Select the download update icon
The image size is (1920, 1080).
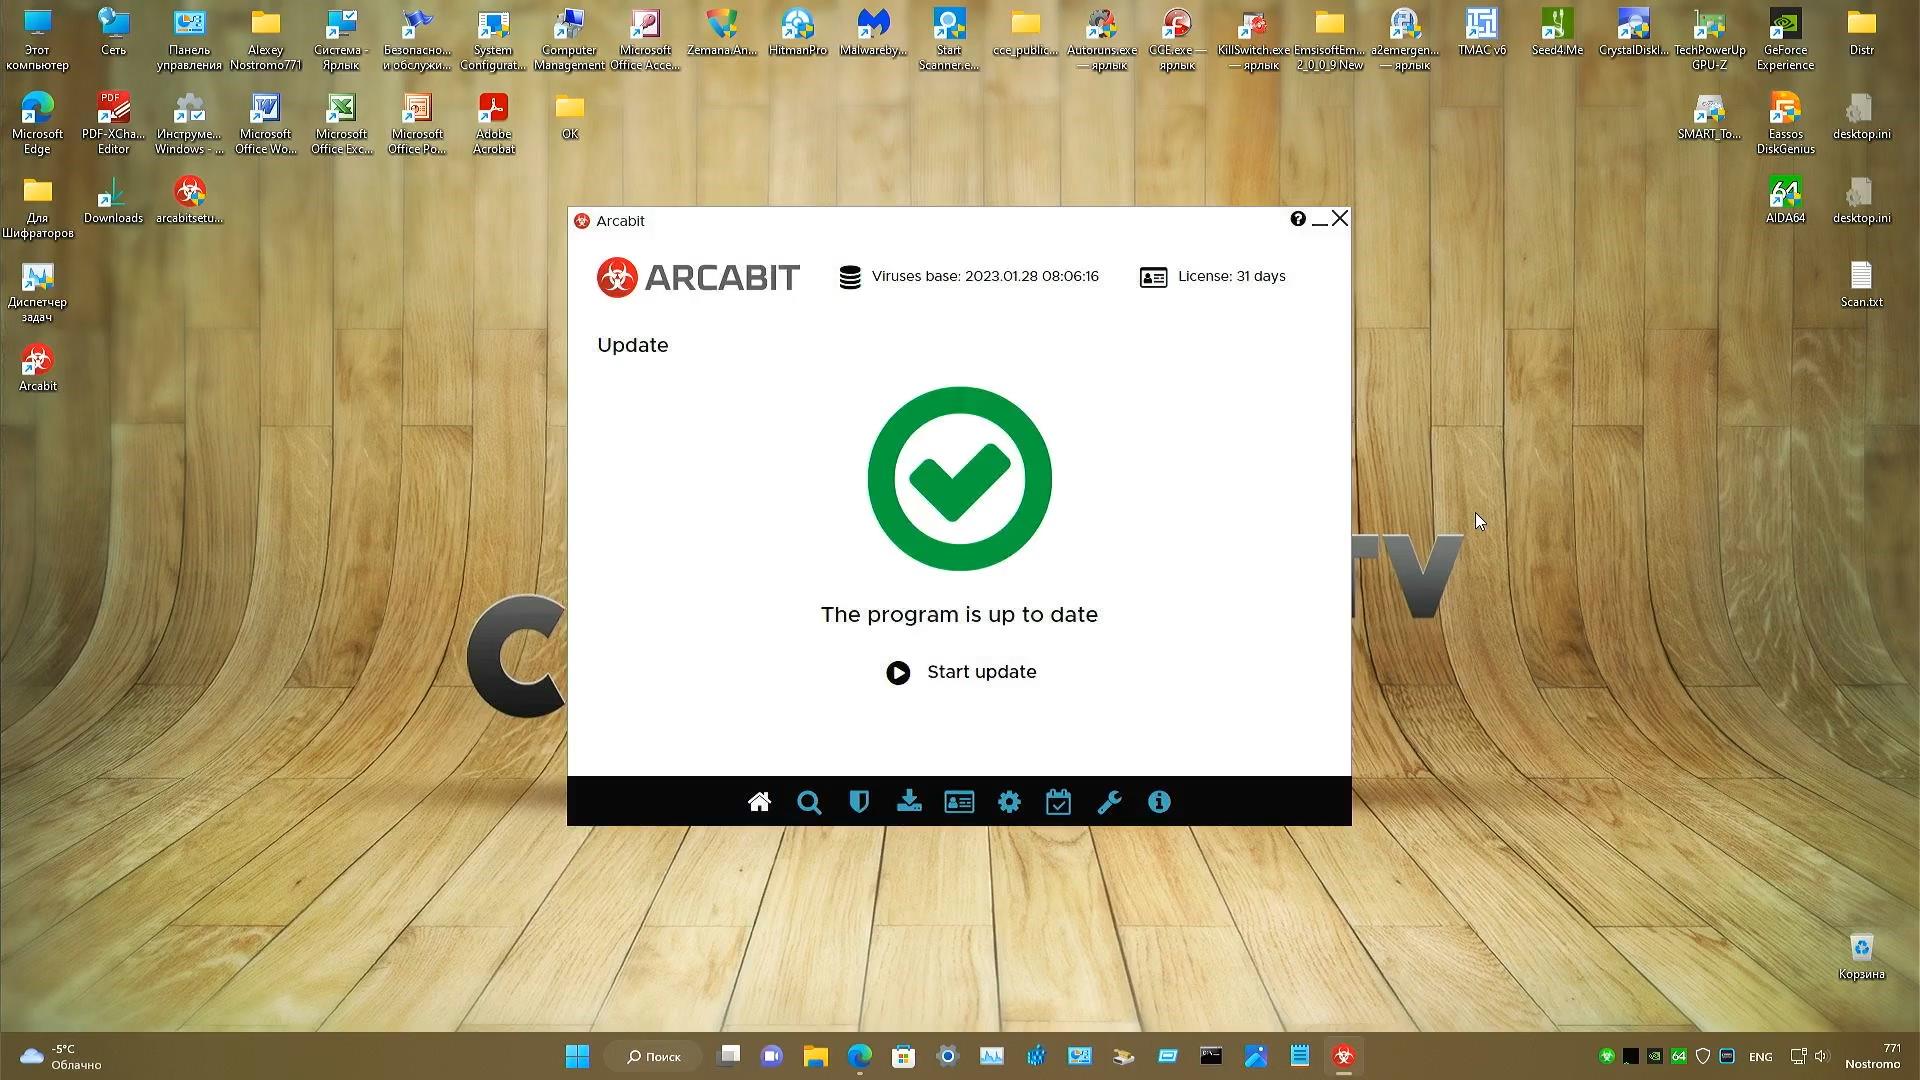point(909,801)
